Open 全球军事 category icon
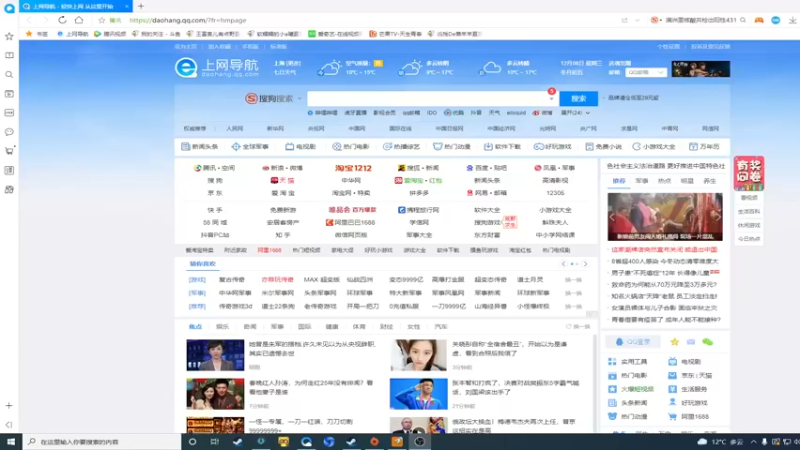Image resolution: width=800 pixels, height=450 pixels. tap(236, 146)
